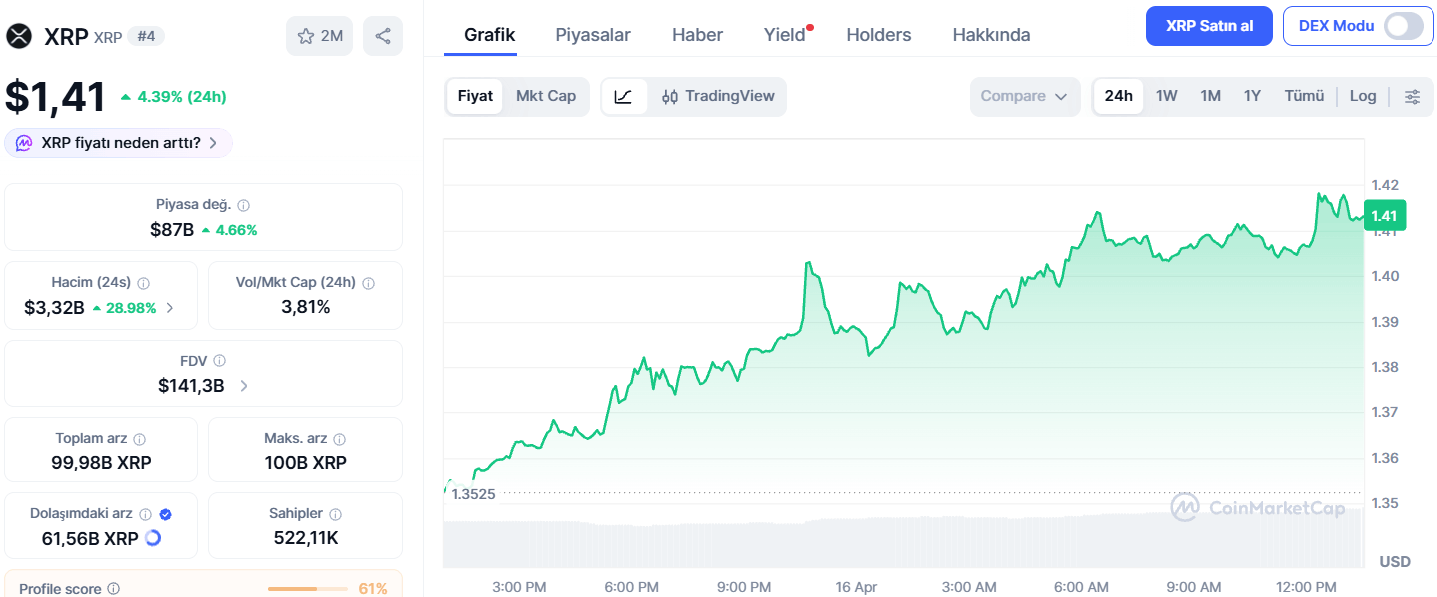Click the 522,11K holders value
This screenshot has width=1437, height=597.
click(305, 538)
